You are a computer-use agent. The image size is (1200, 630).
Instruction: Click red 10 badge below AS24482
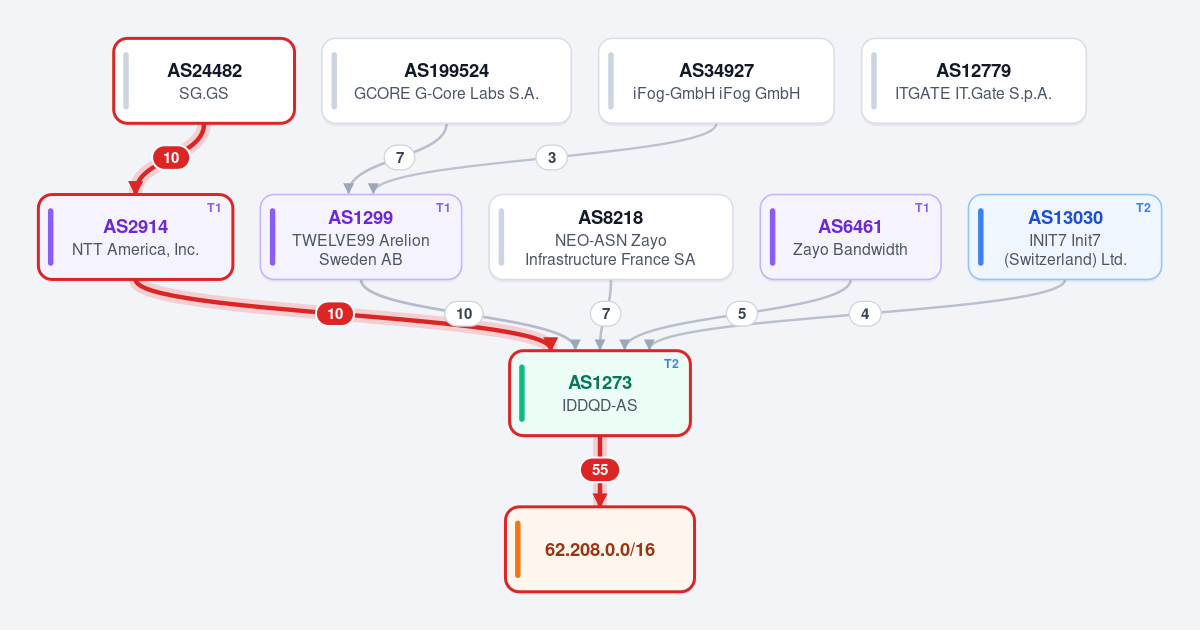tap(171, 158)
